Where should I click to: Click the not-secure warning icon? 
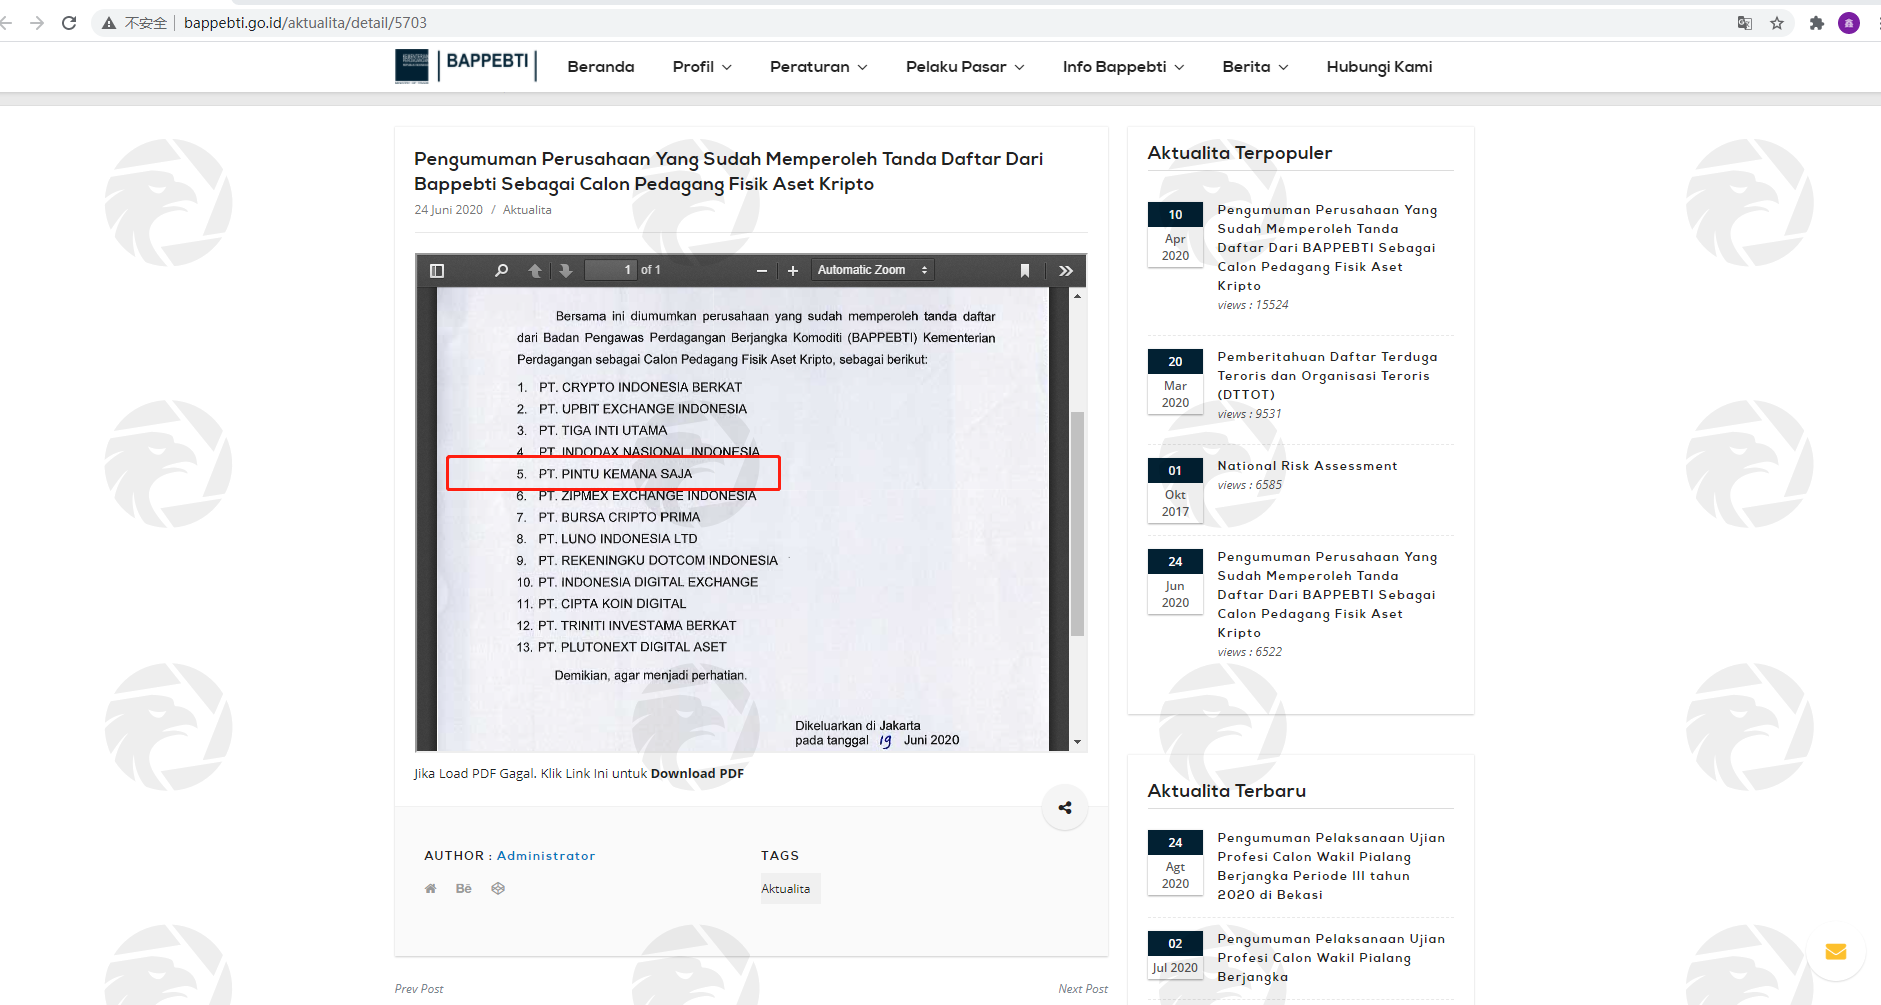(109, 23)
